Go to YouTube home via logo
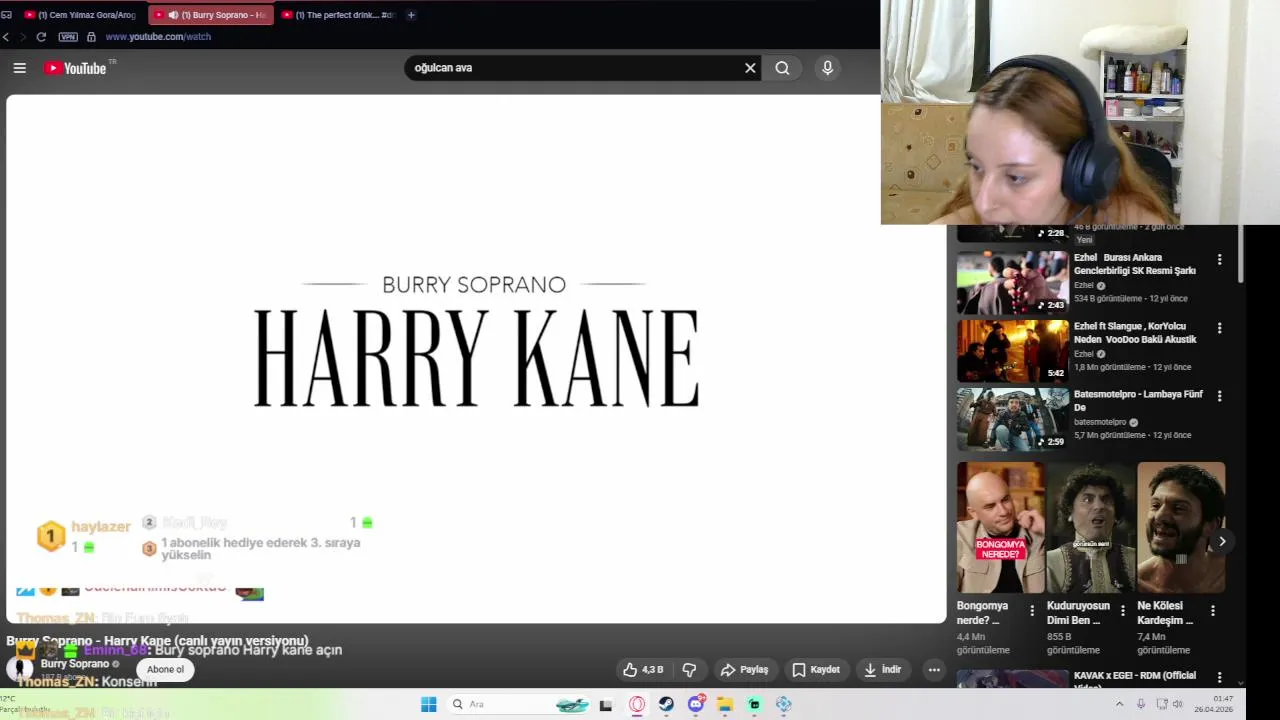The image size is (1280, 720). point(76,68)
